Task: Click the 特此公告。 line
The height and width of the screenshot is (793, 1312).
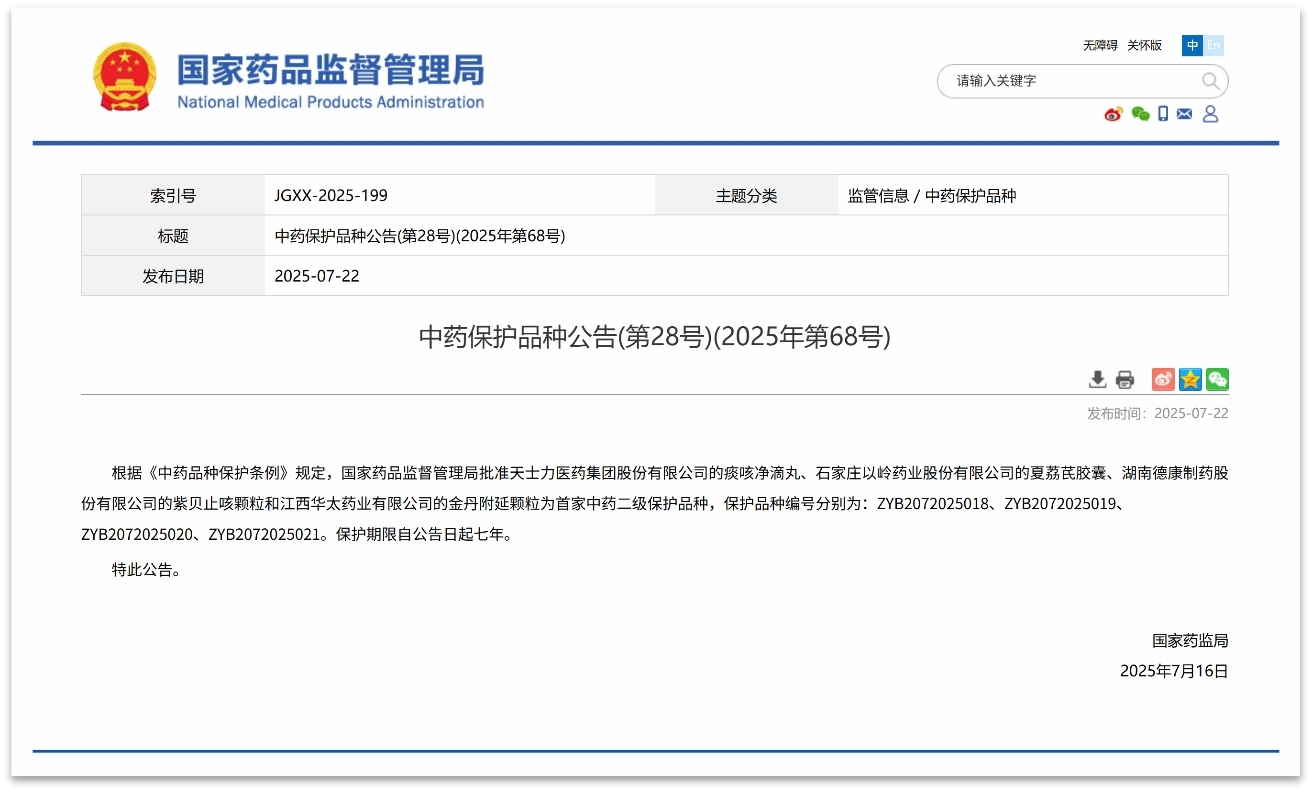Action: [147, 570]
